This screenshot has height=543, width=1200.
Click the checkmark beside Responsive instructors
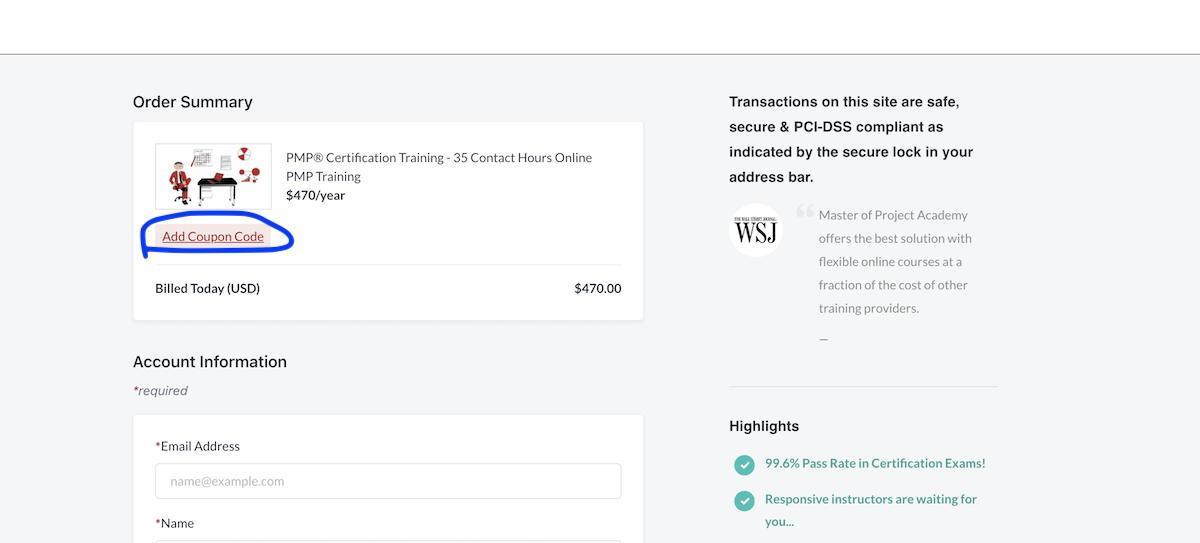(x=744, y=500)
